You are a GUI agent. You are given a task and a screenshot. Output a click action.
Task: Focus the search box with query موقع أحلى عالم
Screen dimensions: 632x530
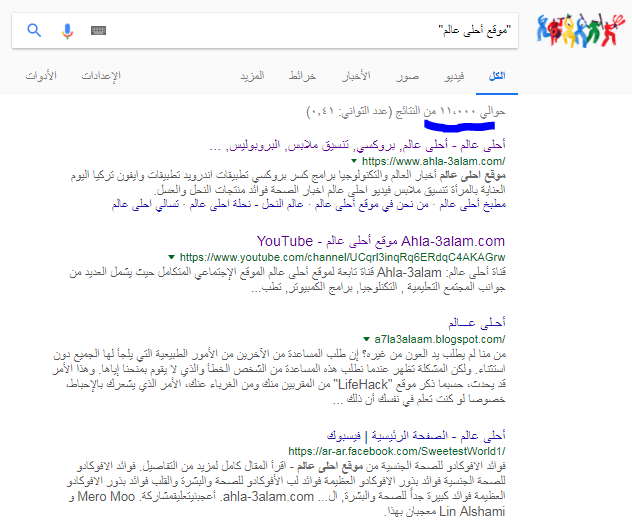[265, 31]
